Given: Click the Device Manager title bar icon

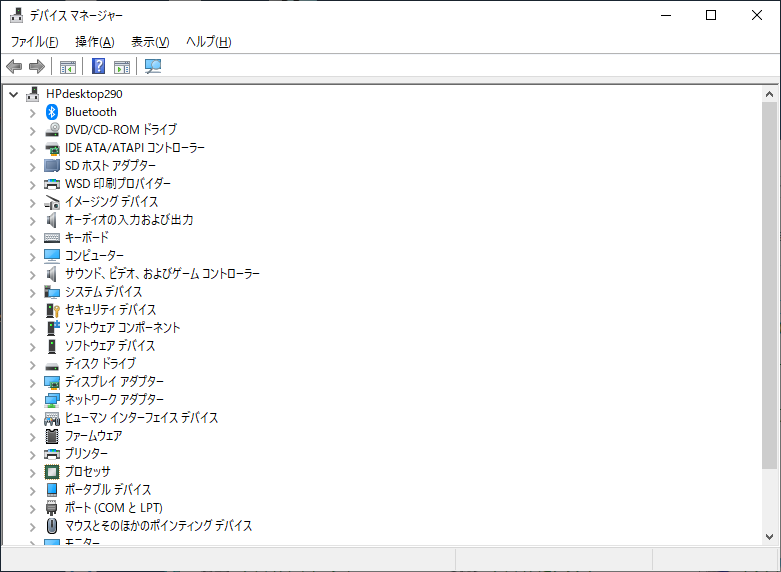Looking at the screenshot, I should [x=16, y=15].
